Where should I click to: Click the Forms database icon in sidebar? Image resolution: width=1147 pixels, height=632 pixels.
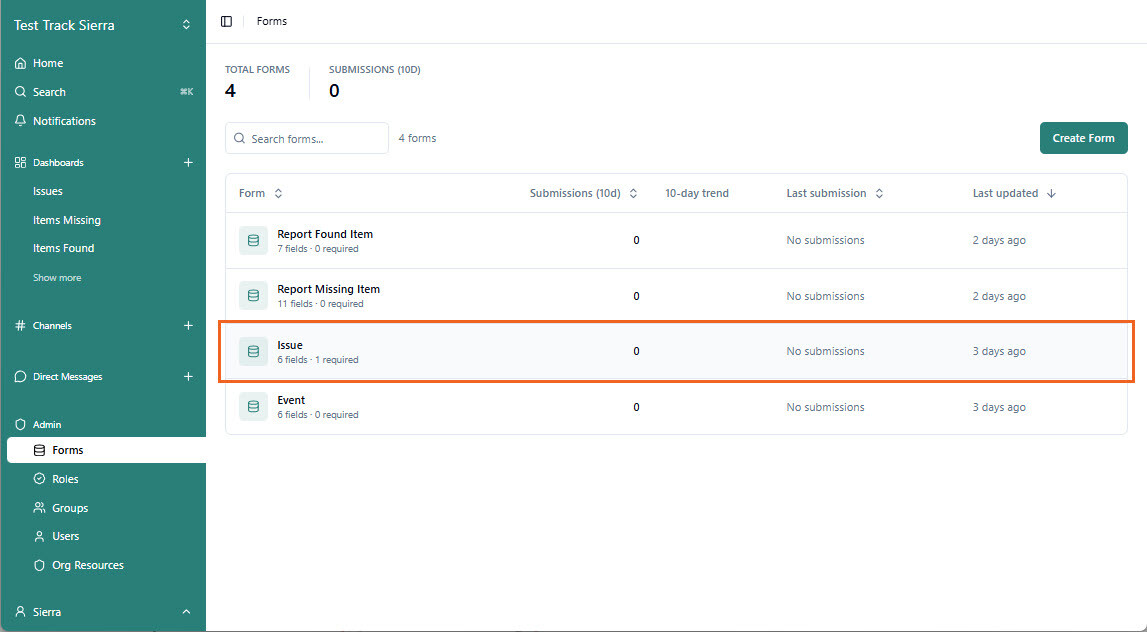click(40, 451)
